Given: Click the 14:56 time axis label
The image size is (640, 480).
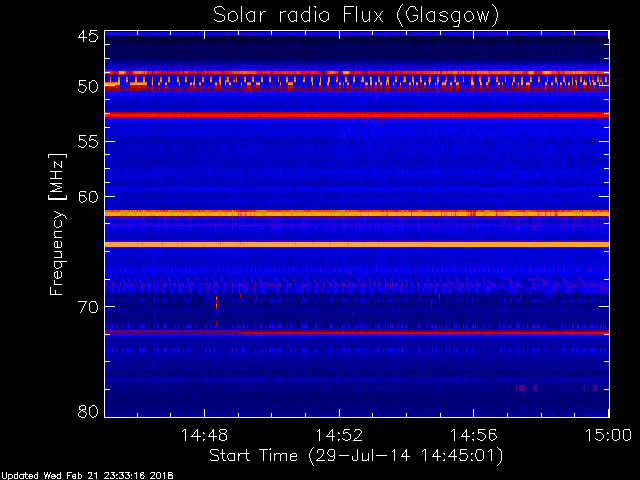Looking at the screenshot, I should click(x=473, y=435).
